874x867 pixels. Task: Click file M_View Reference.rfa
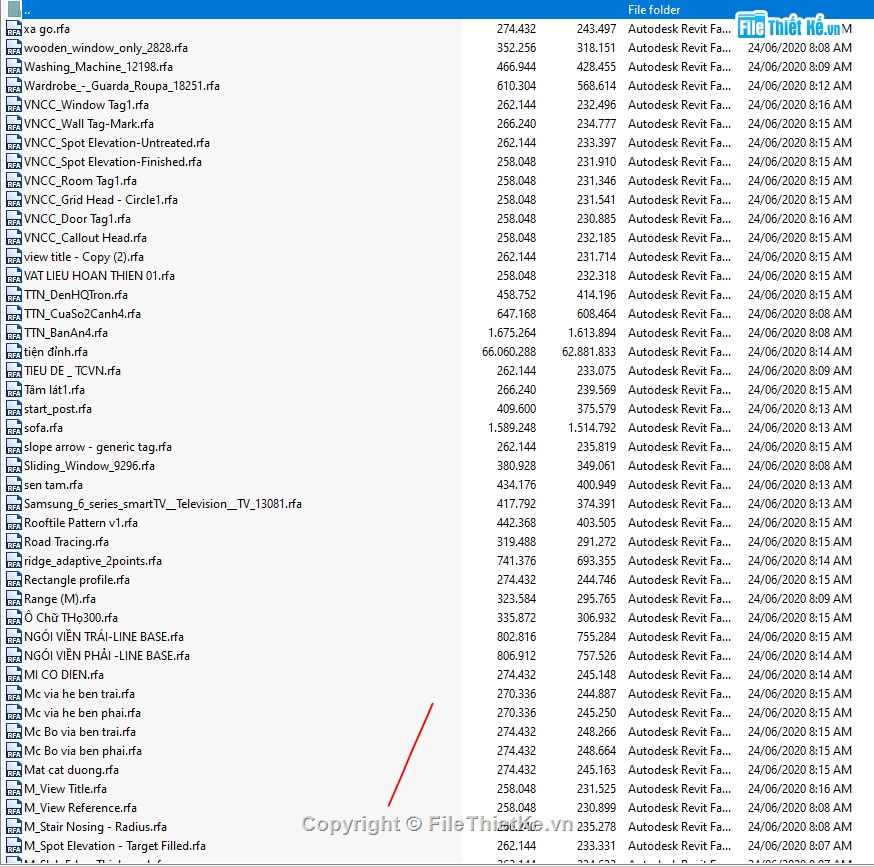[80, 808]
